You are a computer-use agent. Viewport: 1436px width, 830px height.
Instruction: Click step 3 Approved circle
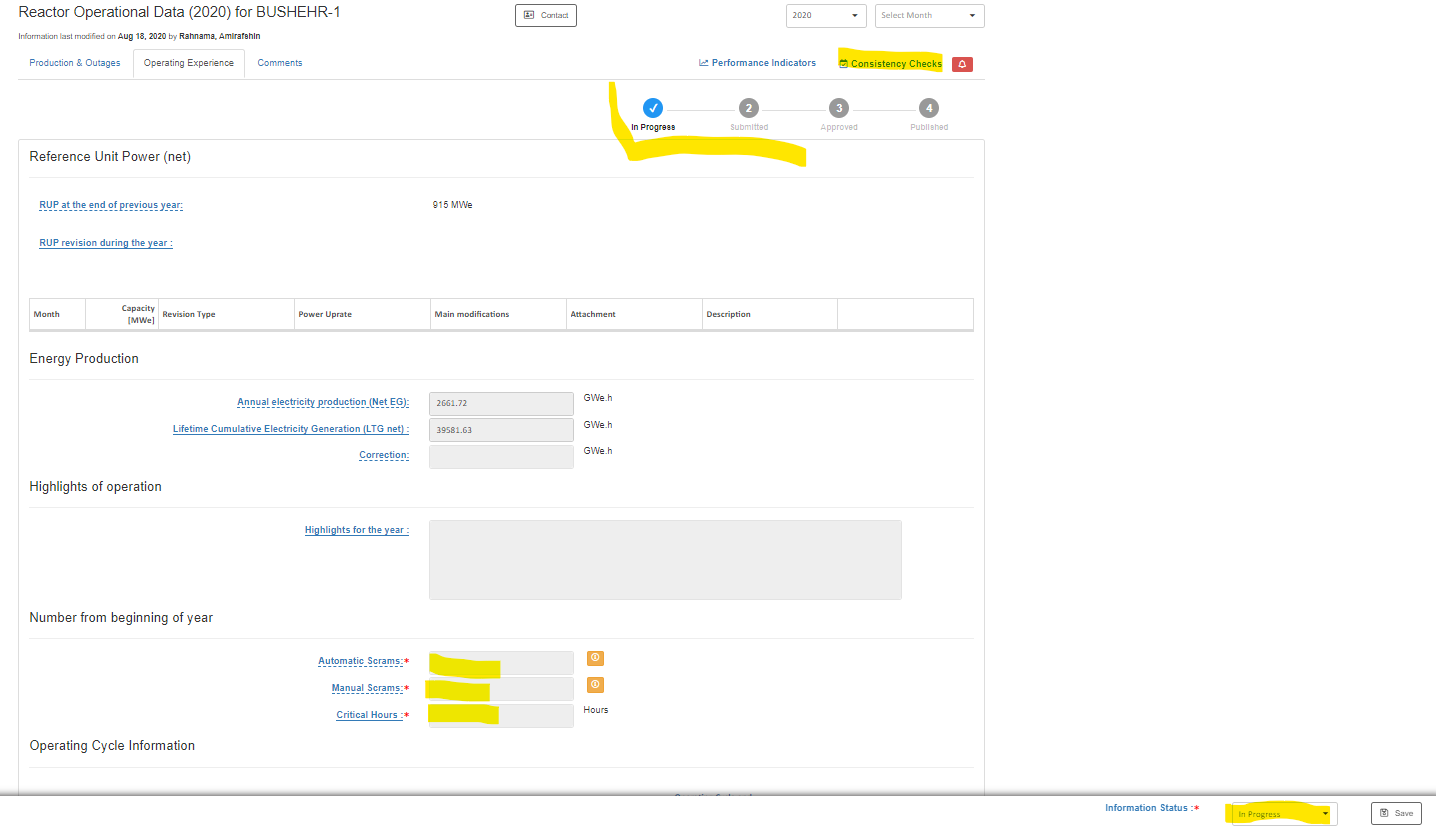pos(839,108)
